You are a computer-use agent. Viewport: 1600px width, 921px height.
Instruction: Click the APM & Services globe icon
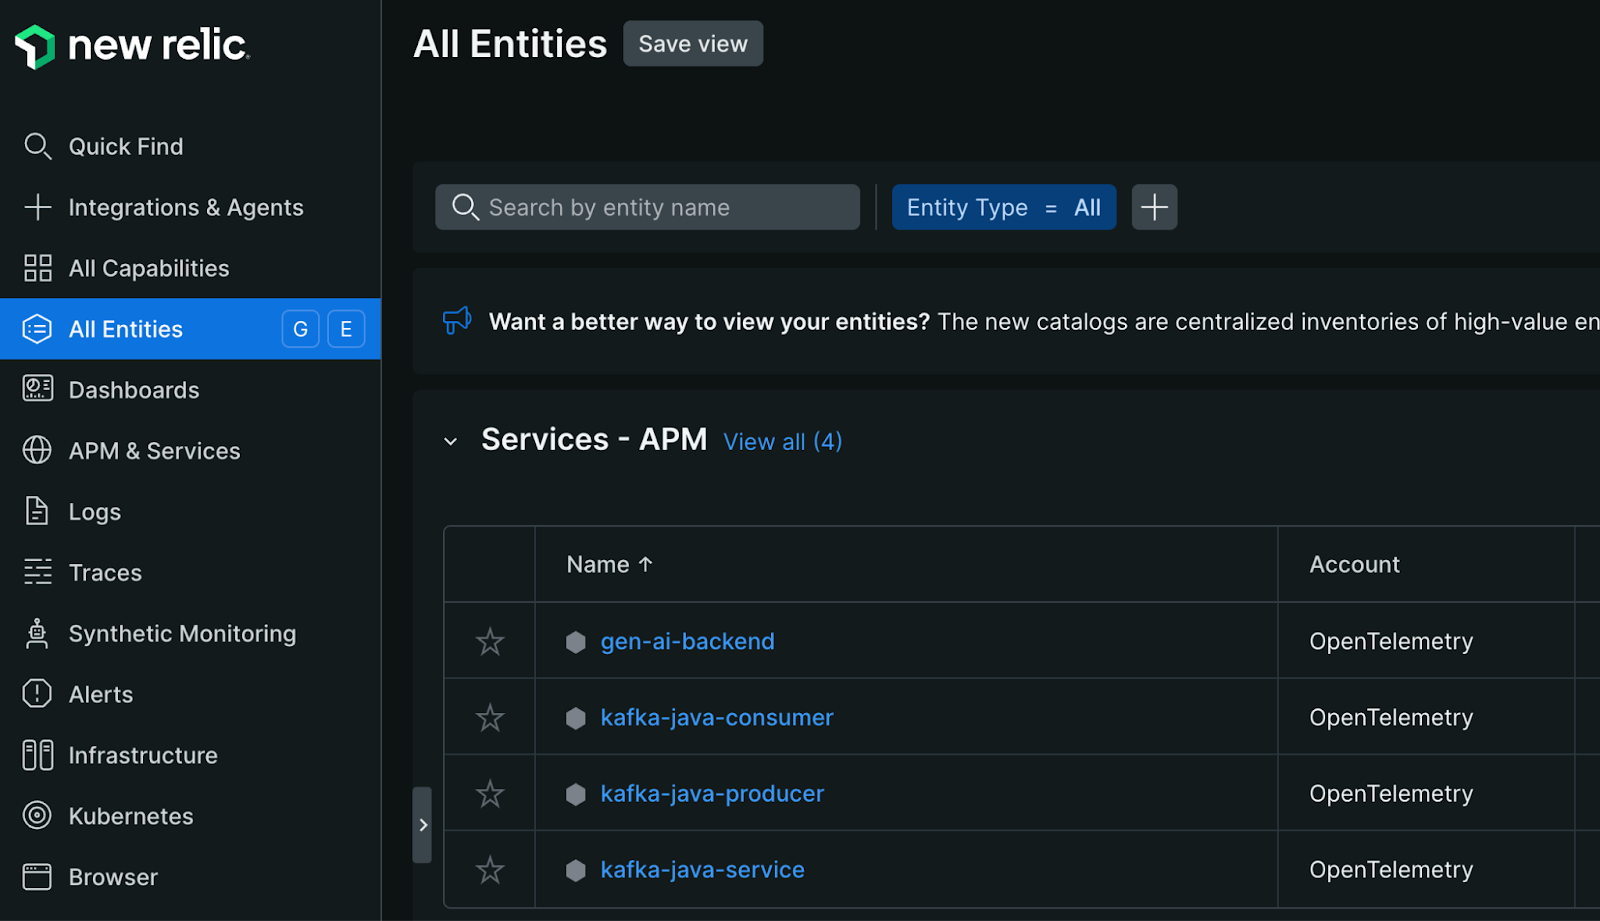tap(37, 450)
